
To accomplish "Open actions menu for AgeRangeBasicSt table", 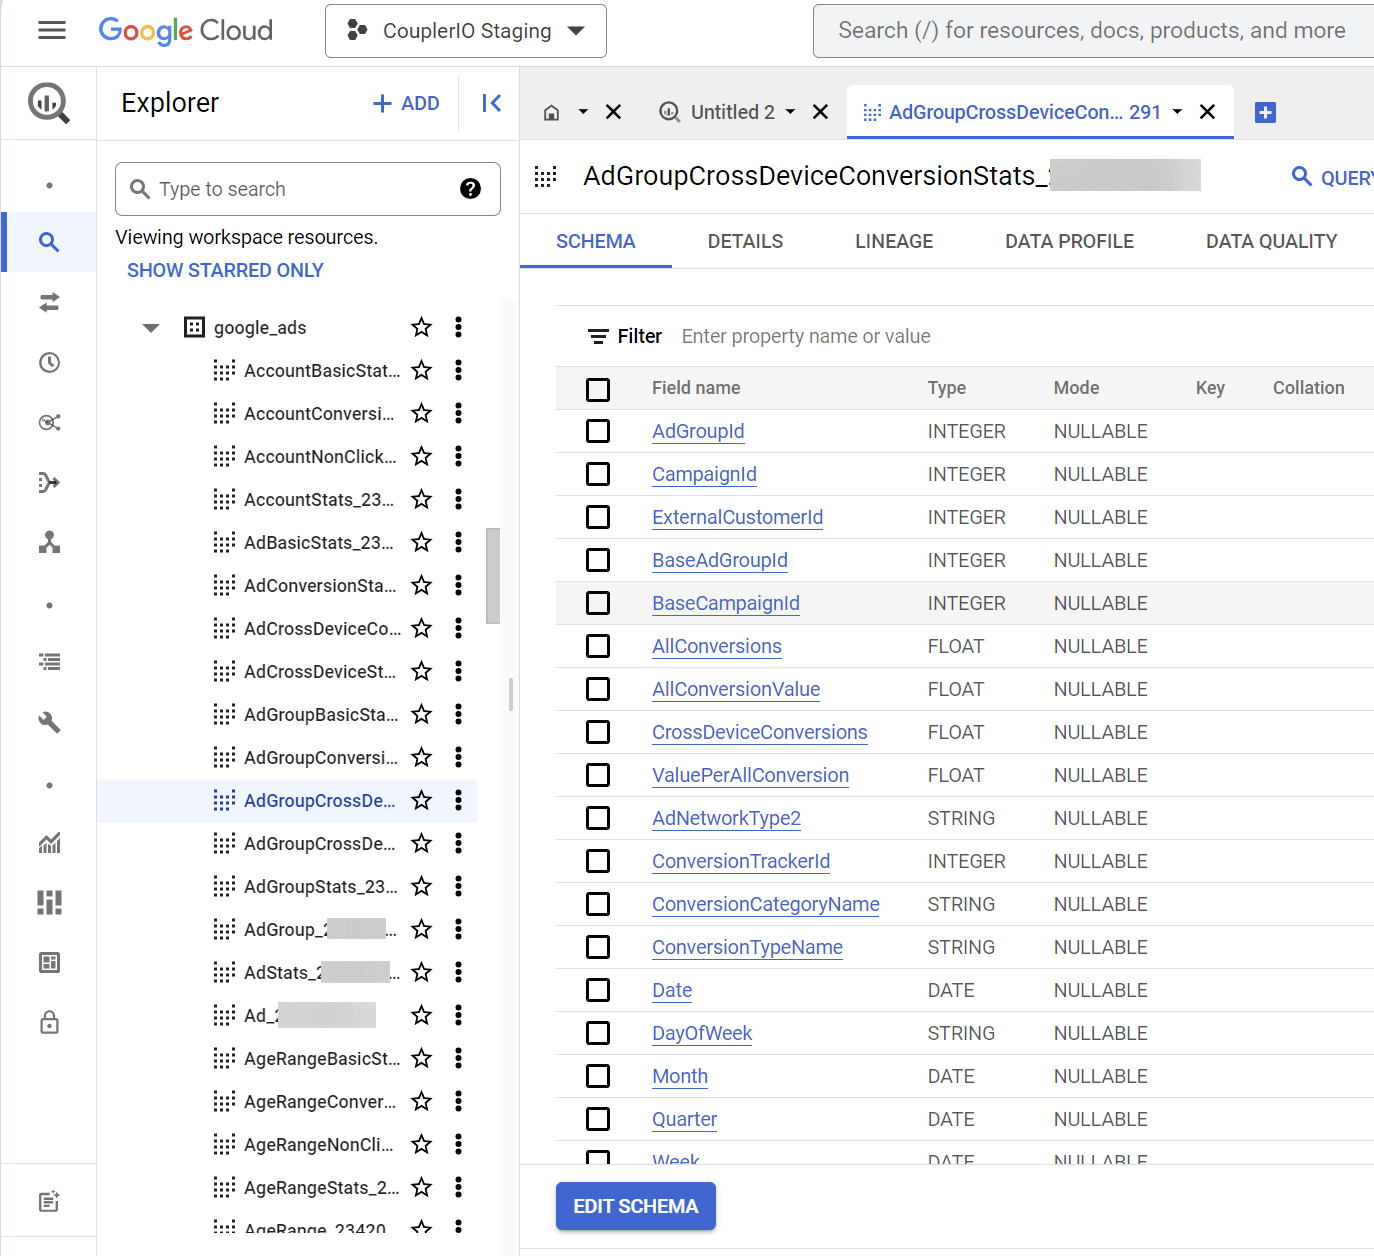I will point(458,1058).
